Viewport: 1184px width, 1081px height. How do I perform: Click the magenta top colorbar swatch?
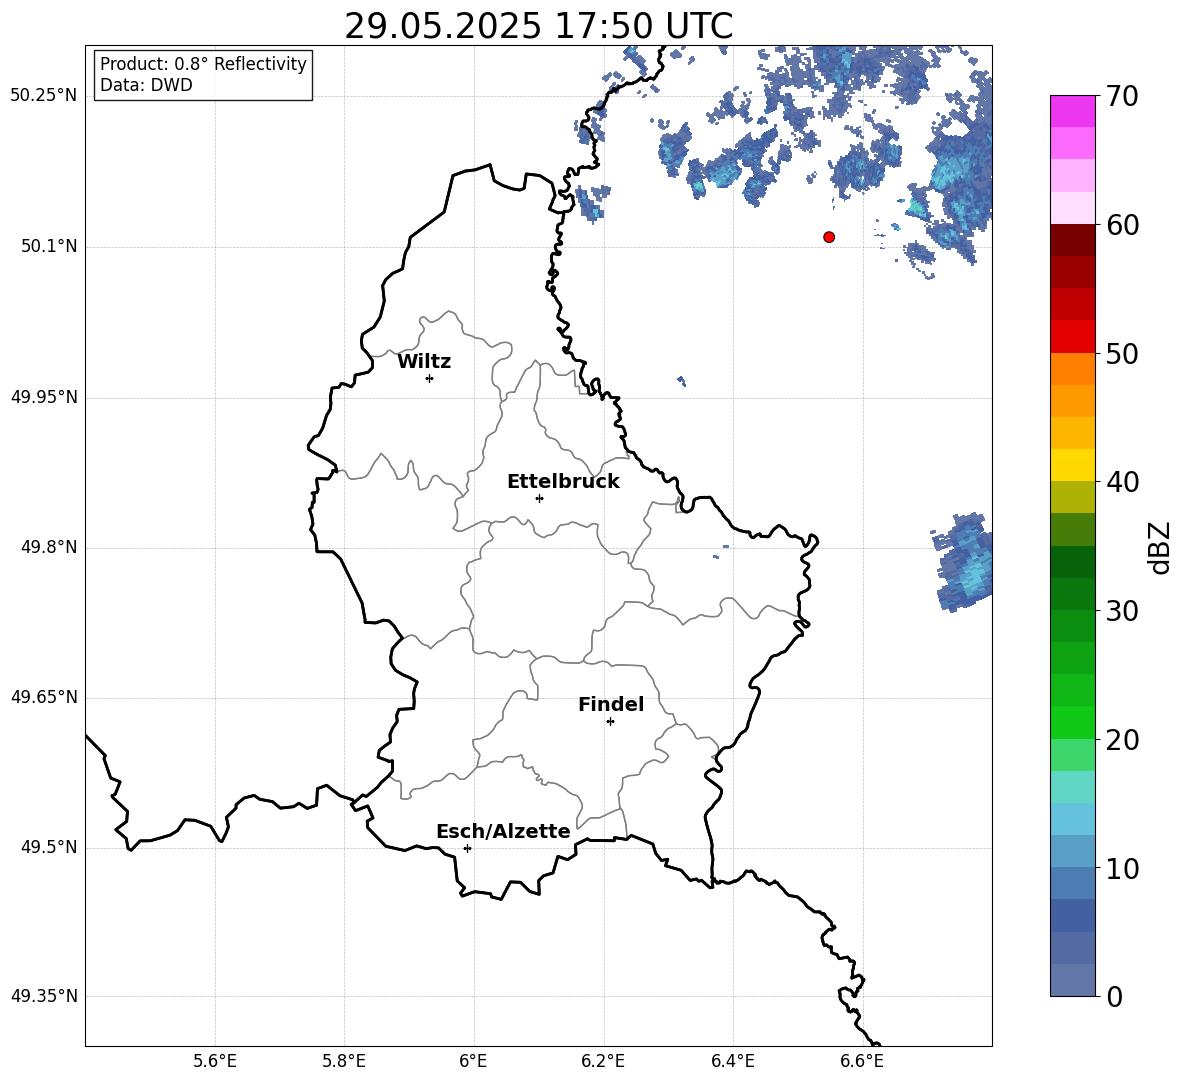pos(1073,111)
